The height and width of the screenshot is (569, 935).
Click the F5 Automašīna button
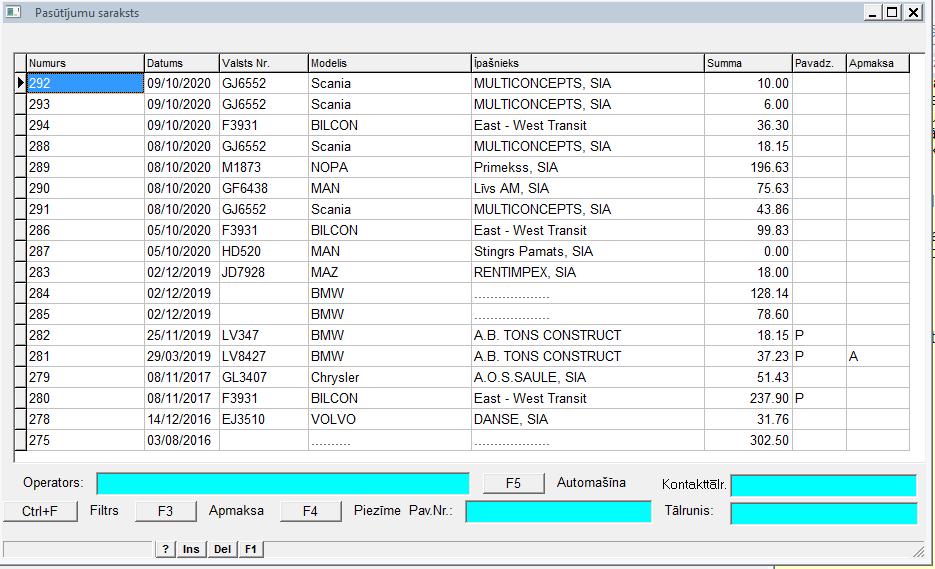click(513, 483)
